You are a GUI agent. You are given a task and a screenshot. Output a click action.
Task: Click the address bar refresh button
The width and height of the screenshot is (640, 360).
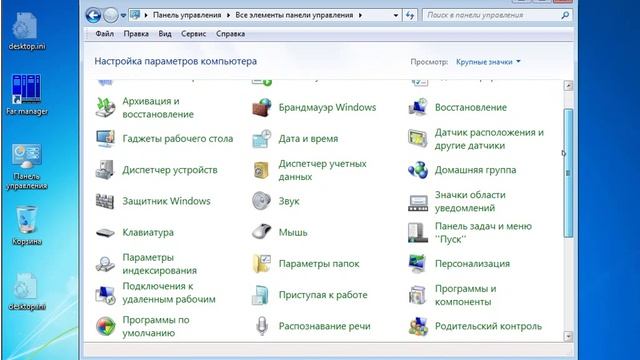click(x=410, y=16)
